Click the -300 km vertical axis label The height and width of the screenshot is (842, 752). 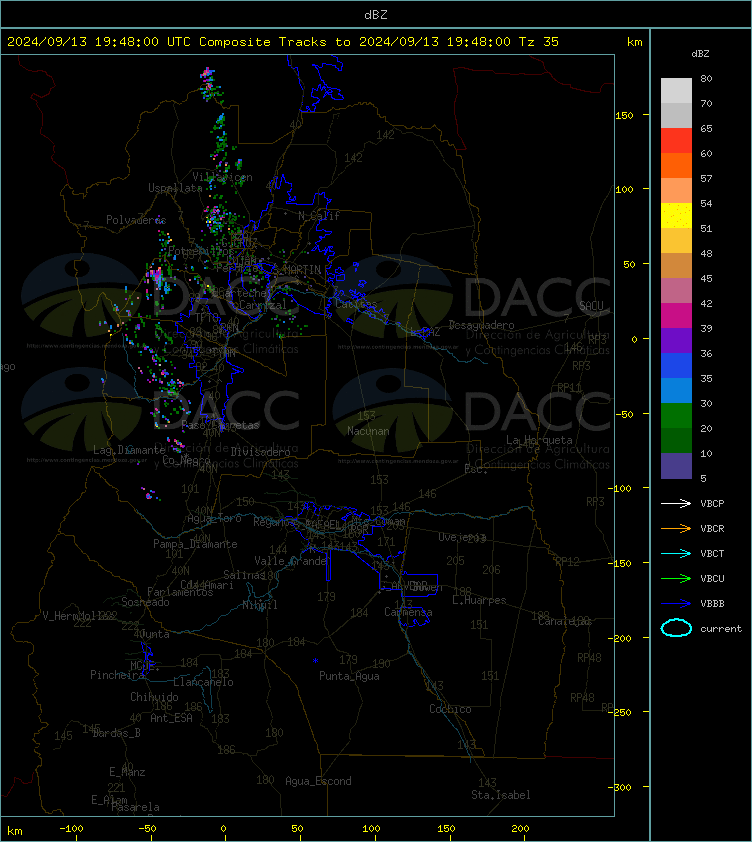click(620, 787)
